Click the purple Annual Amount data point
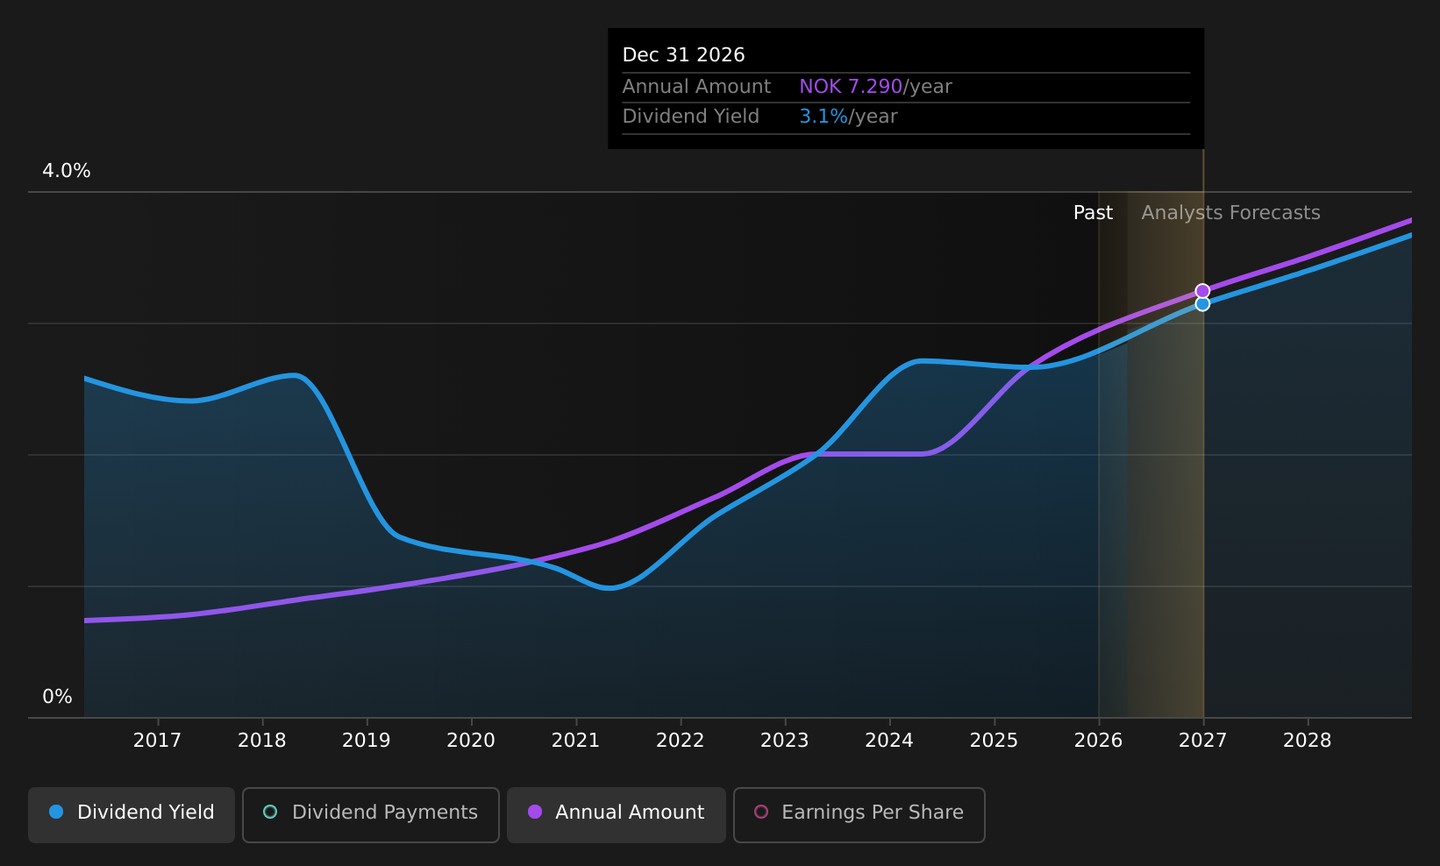 tap(1202, 291)
